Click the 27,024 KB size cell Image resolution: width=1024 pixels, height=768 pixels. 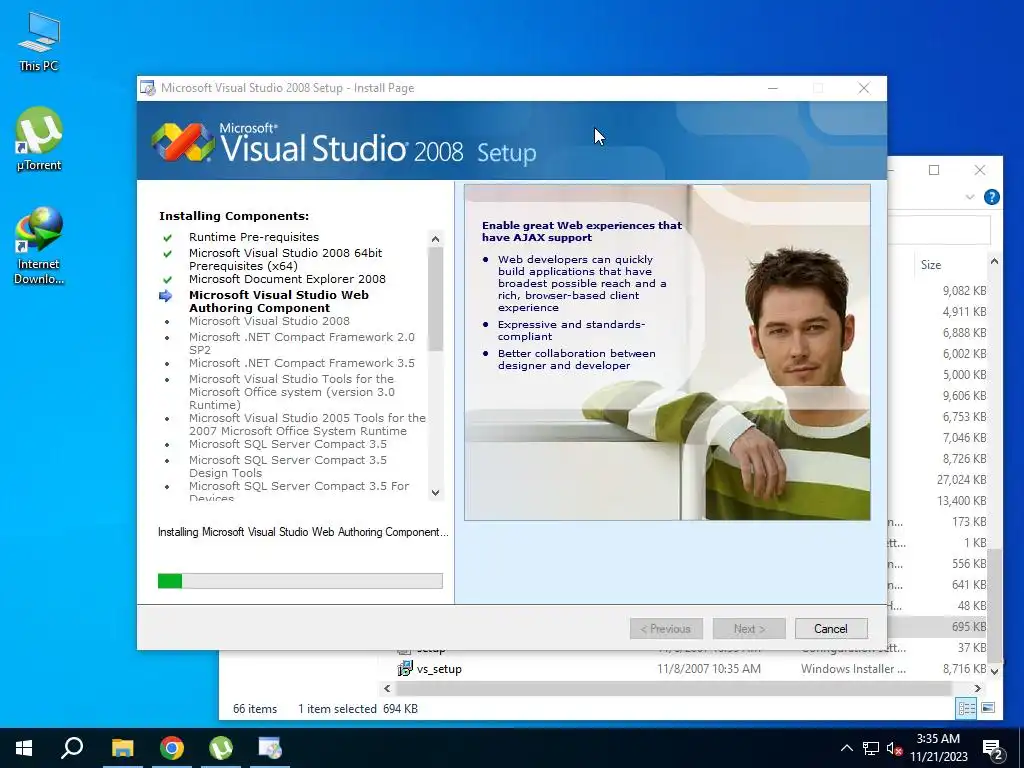coord(961,479)
